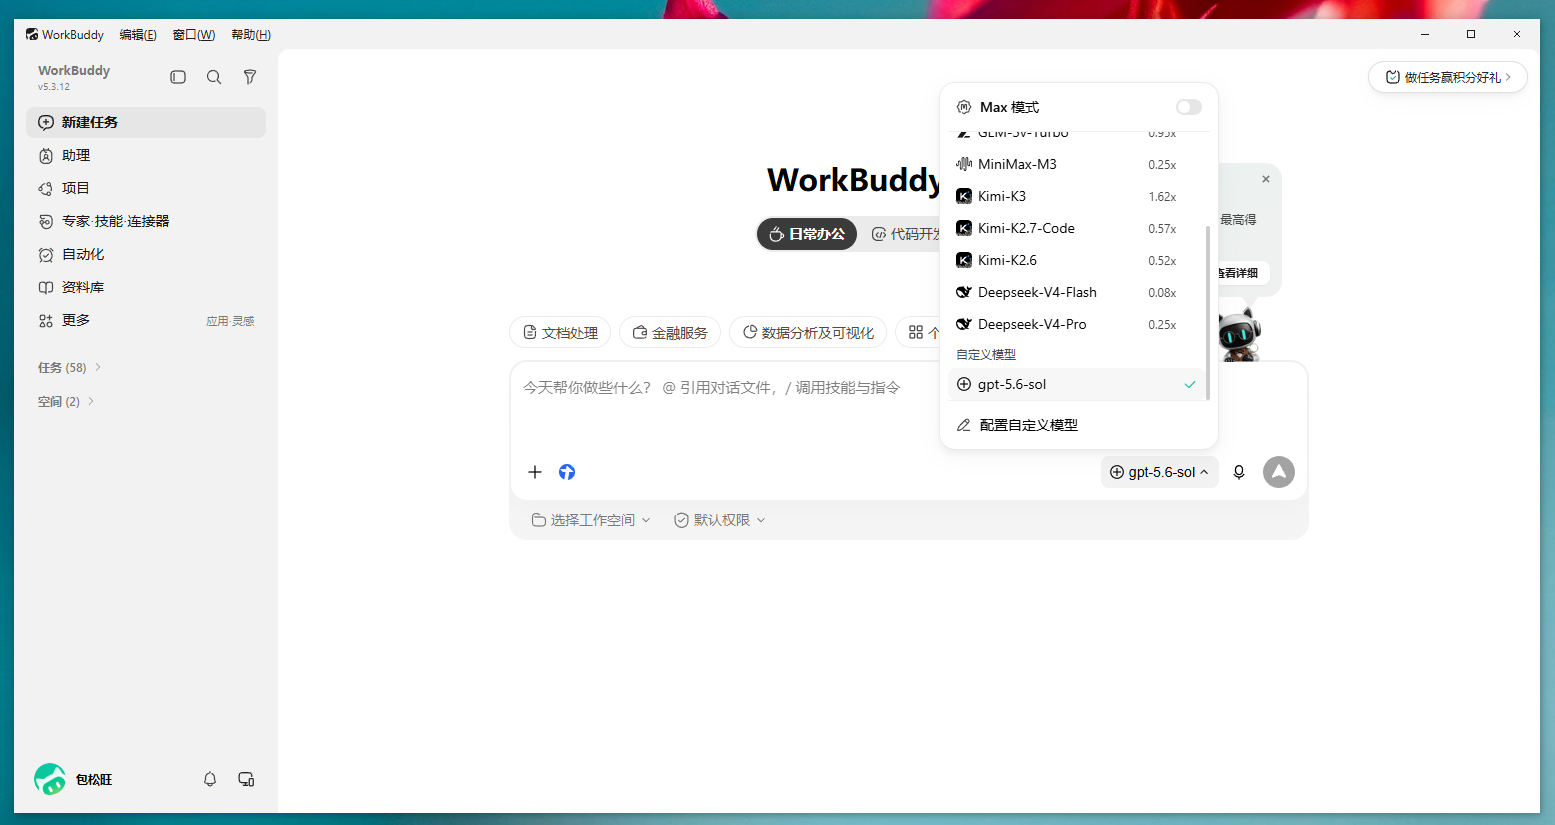Open 配置自定义模型 settings

(x=1079, y=425)
